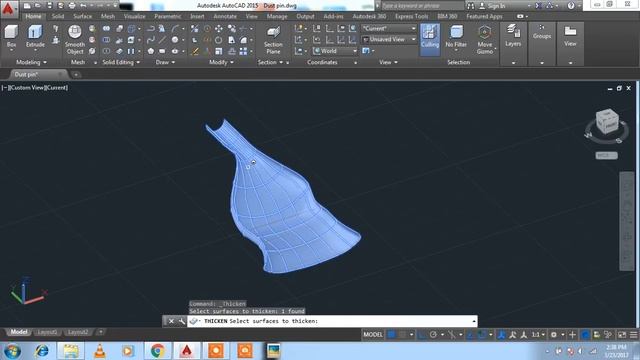Open the Move Gizmo dropdown
Viewport: 640px width, 360px height.
tap(485, 40)
